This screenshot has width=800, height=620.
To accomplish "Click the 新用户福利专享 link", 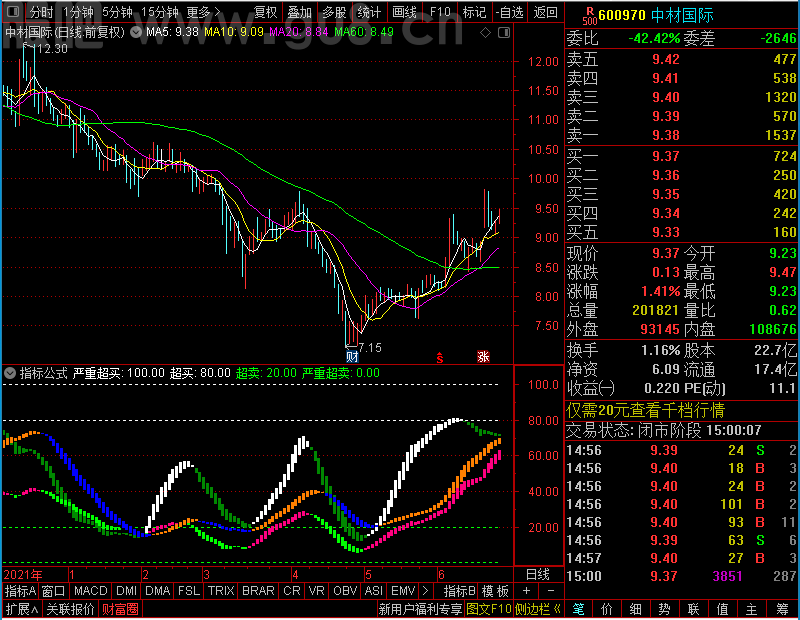I will tap(420, 609).
